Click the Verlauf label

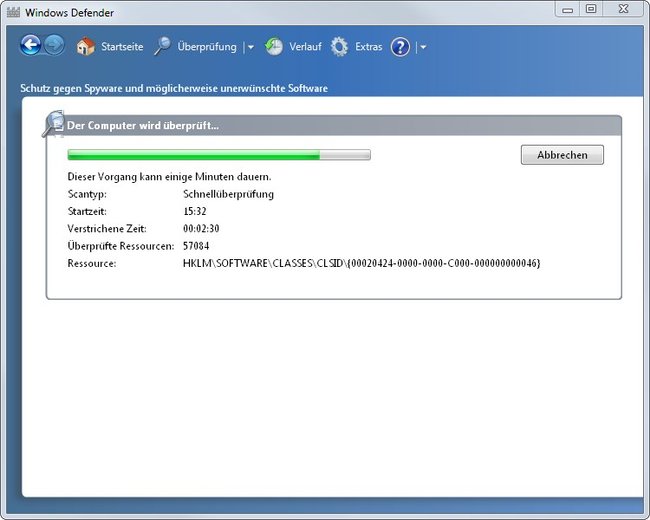pos(305,46)
